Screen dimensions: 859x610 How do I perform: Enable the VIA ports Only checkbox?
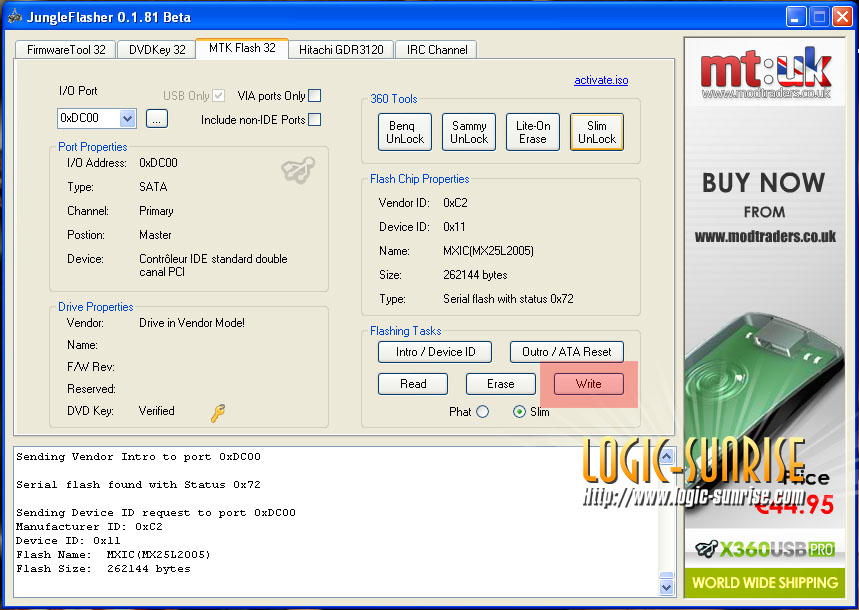pos(314,95)
